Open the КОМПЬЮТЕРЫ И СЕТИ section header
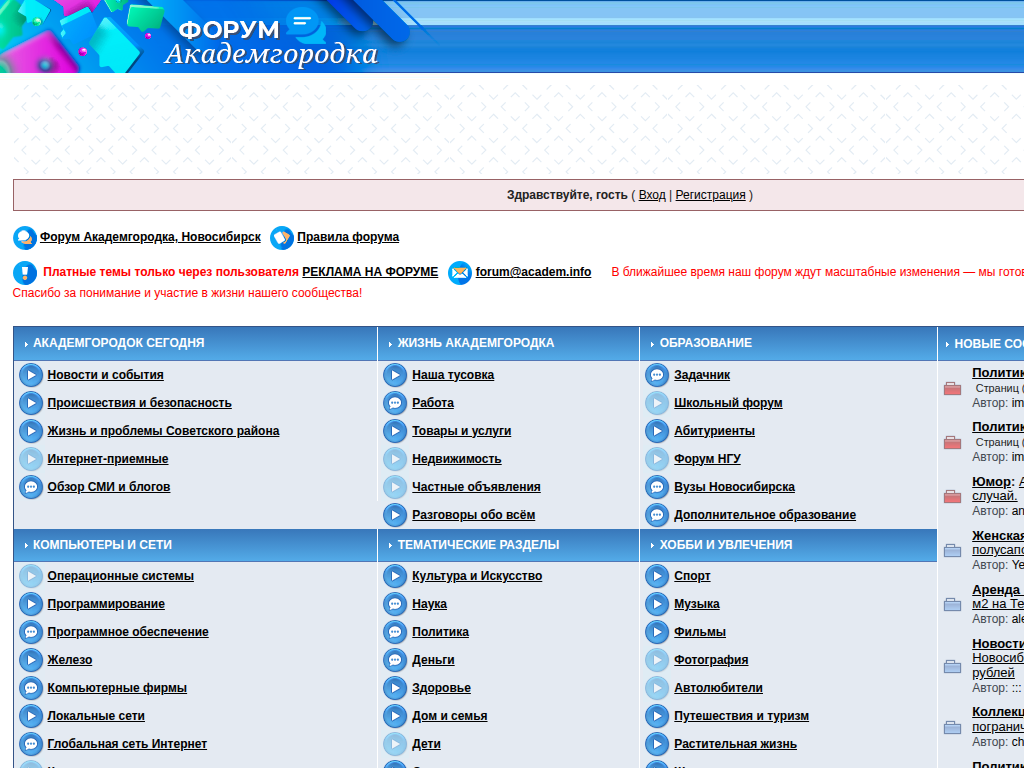1024x768 pixels. point(102,545)
